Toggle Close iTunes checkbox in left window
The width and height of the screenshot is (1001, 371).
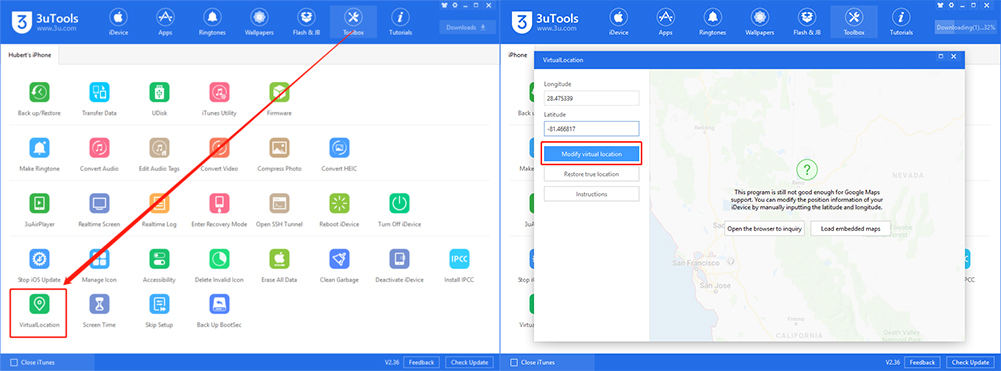(x=14, y=363)
